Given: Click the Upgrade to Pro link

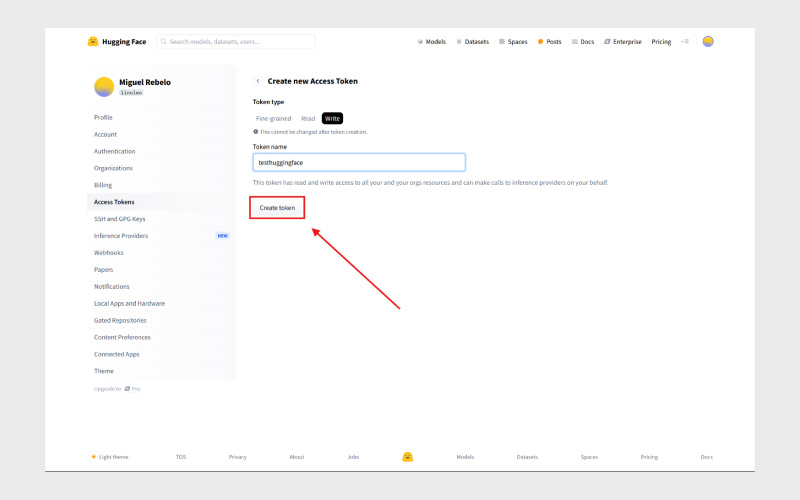Looking at the screenshot, I should (x=117, y=389).
